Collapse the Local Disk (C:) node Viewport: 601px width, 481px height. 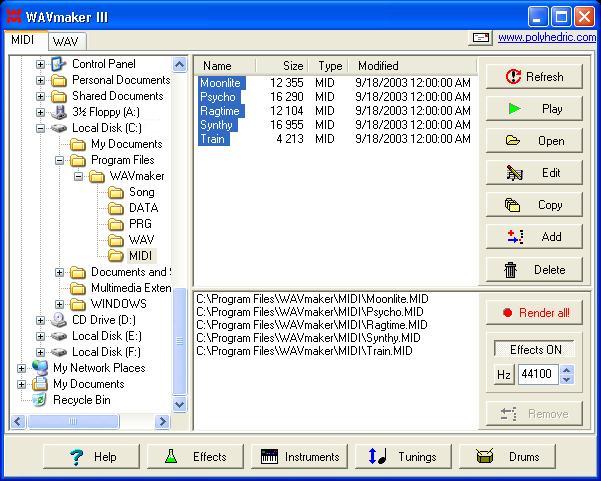pyautogui.click(x=41, y=128)
